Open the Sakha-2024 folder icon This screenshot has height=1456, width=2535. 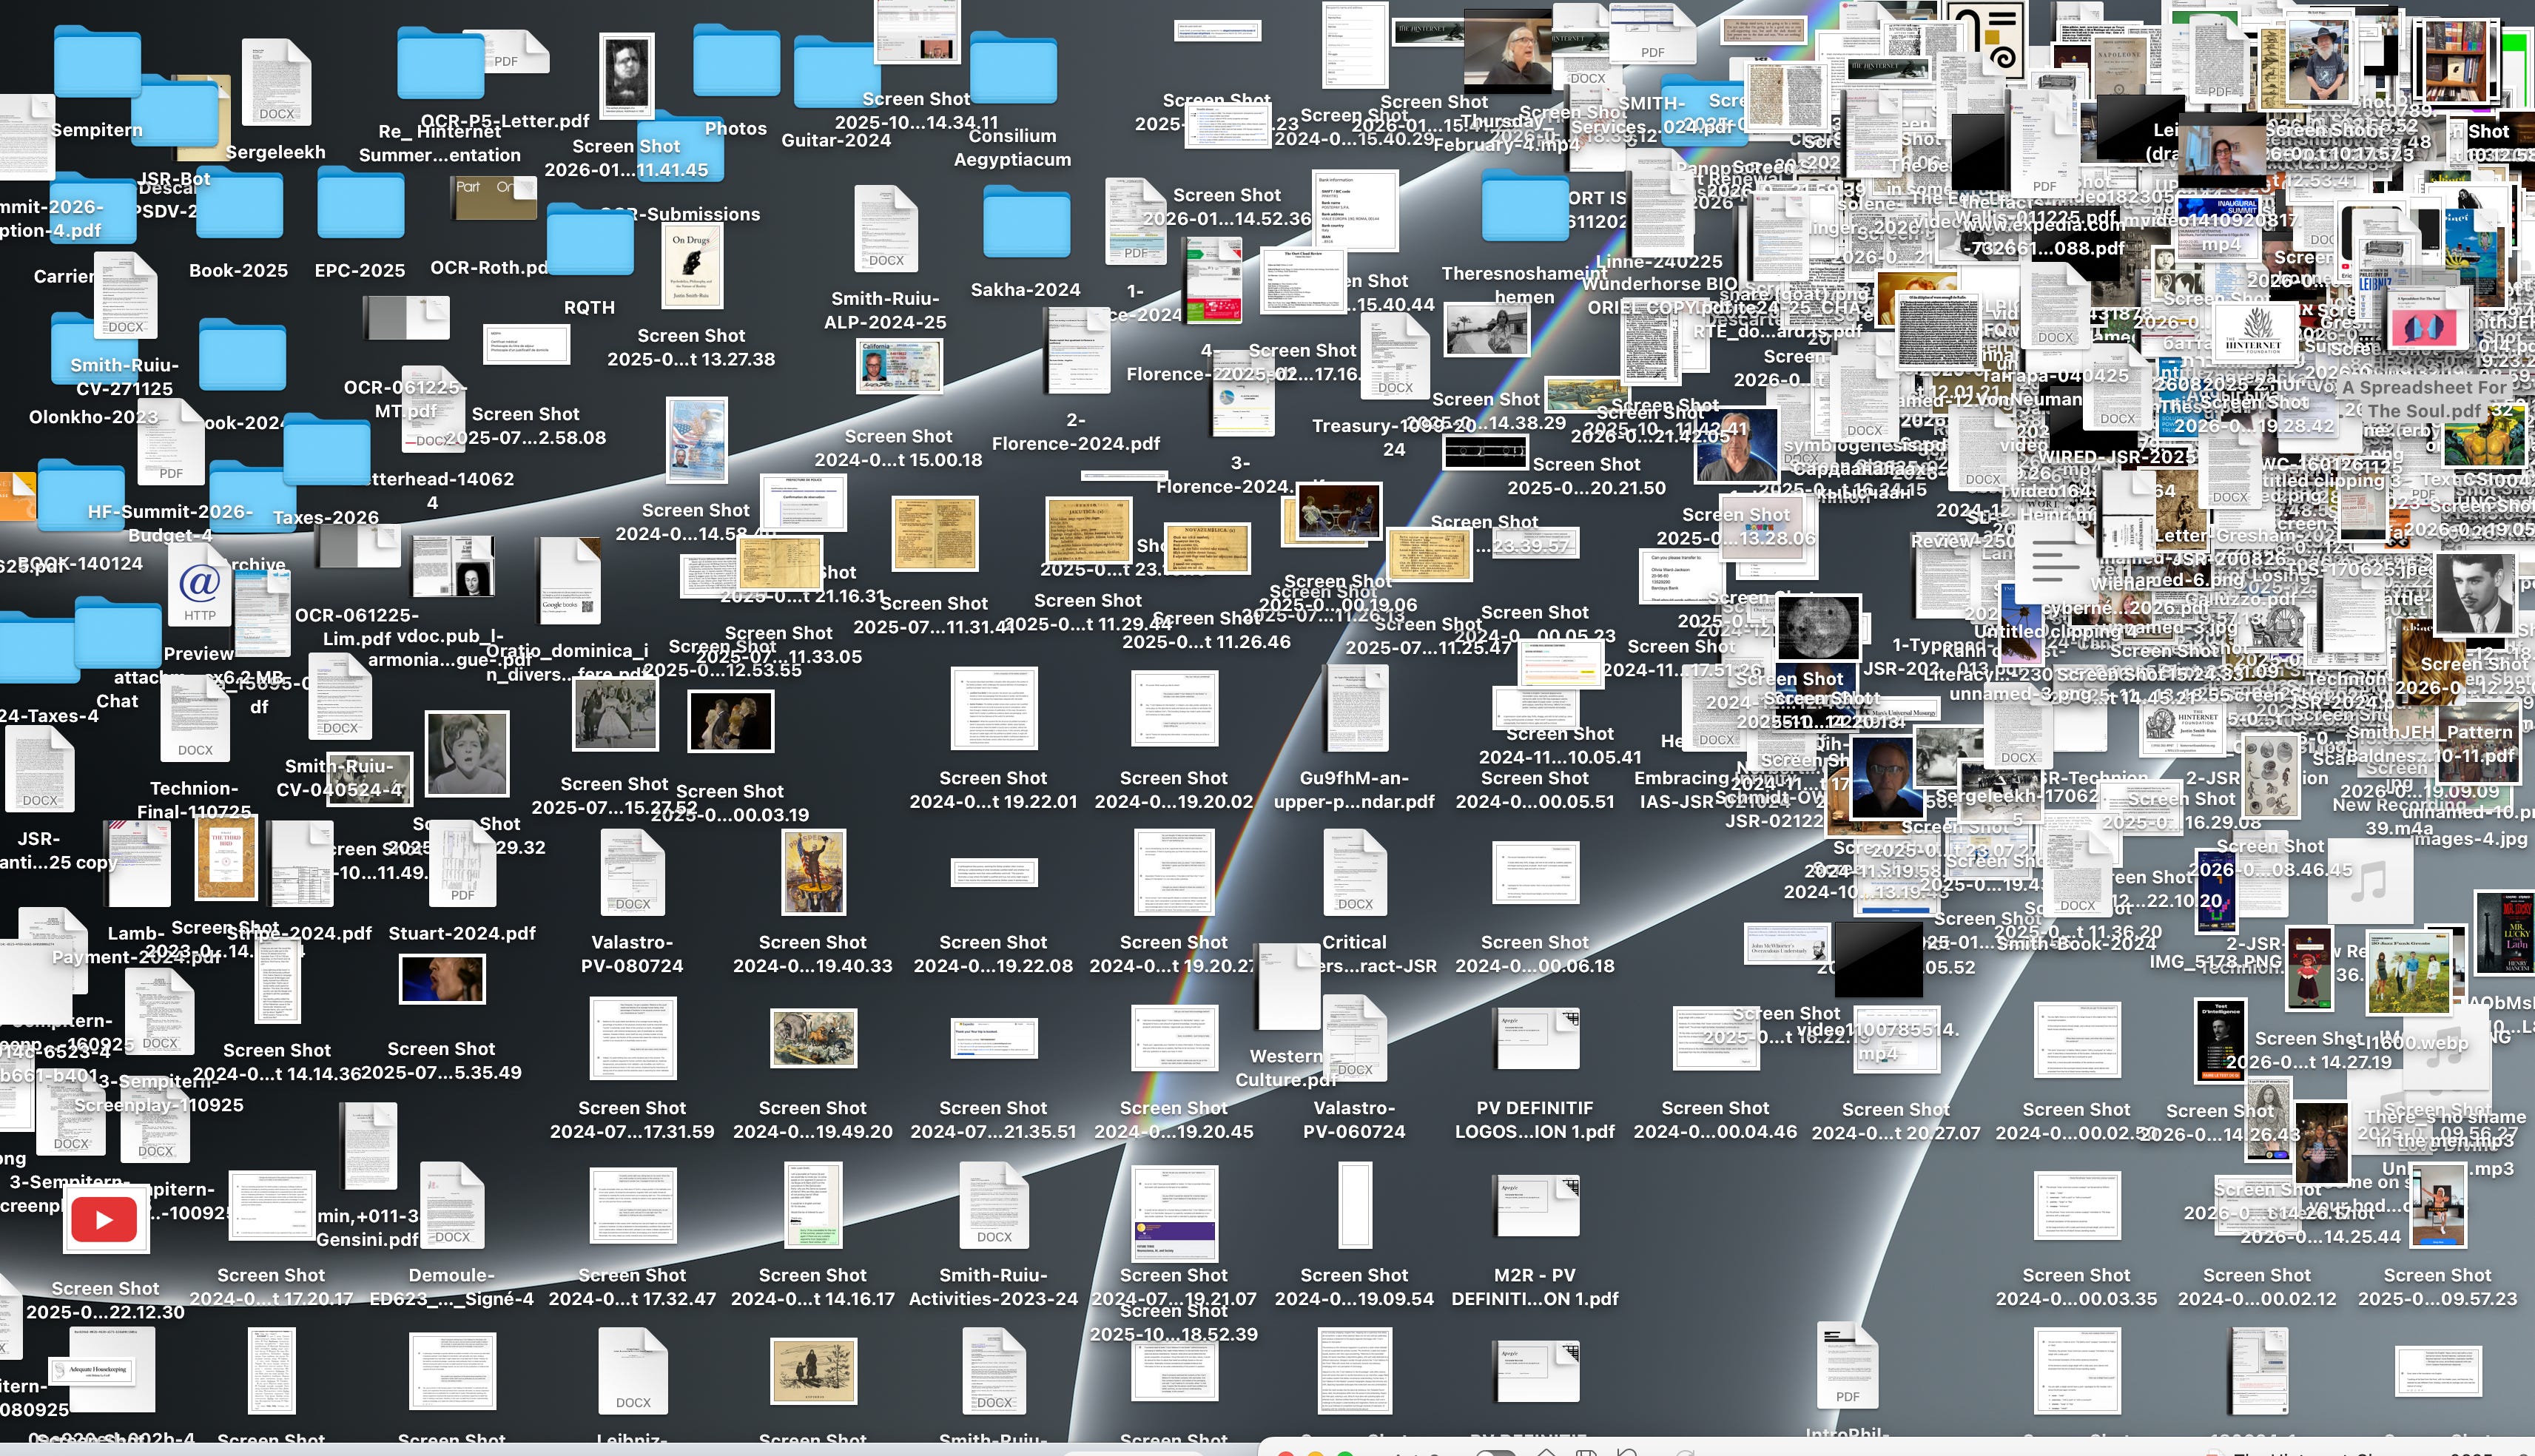point(1026,222)
